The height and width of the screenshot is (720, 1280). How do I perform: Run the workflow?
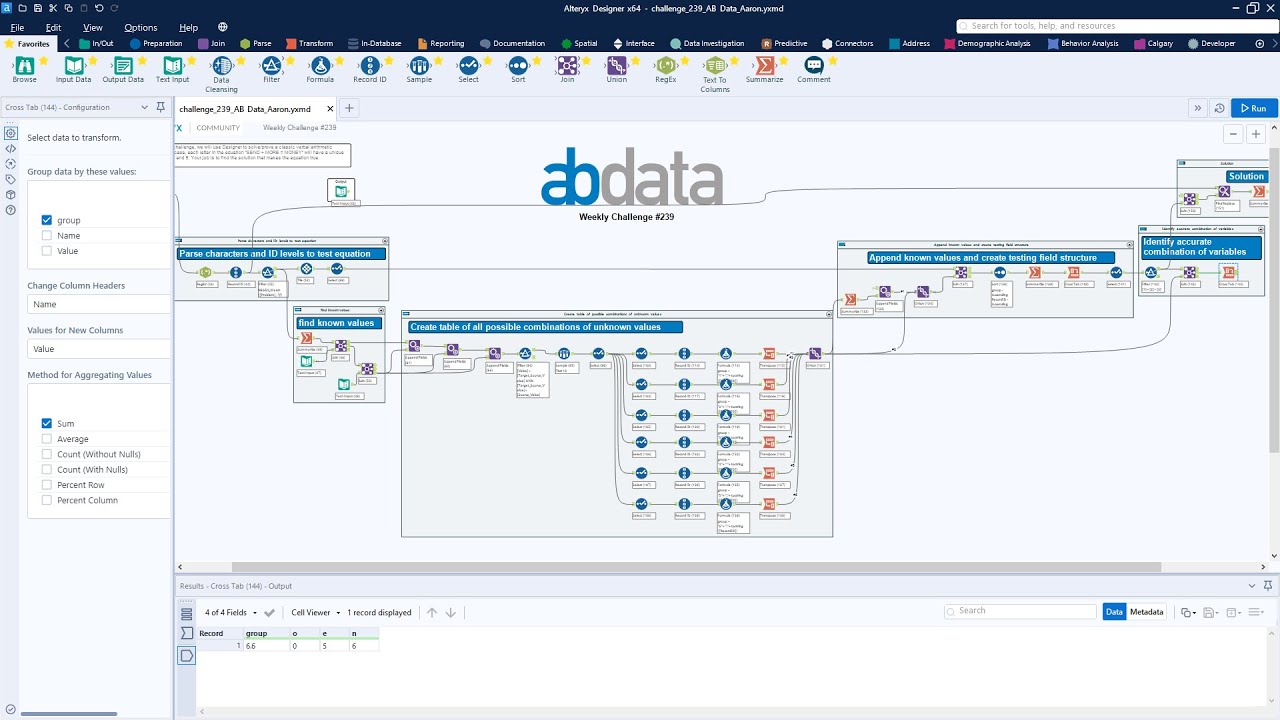tap(1253, 108)
